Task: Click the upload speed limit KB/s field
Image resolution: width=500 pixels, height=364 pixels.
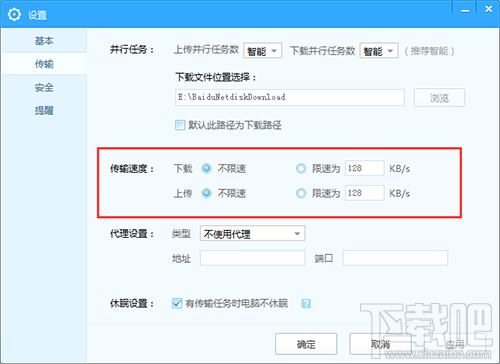Action: click(364, 193)
